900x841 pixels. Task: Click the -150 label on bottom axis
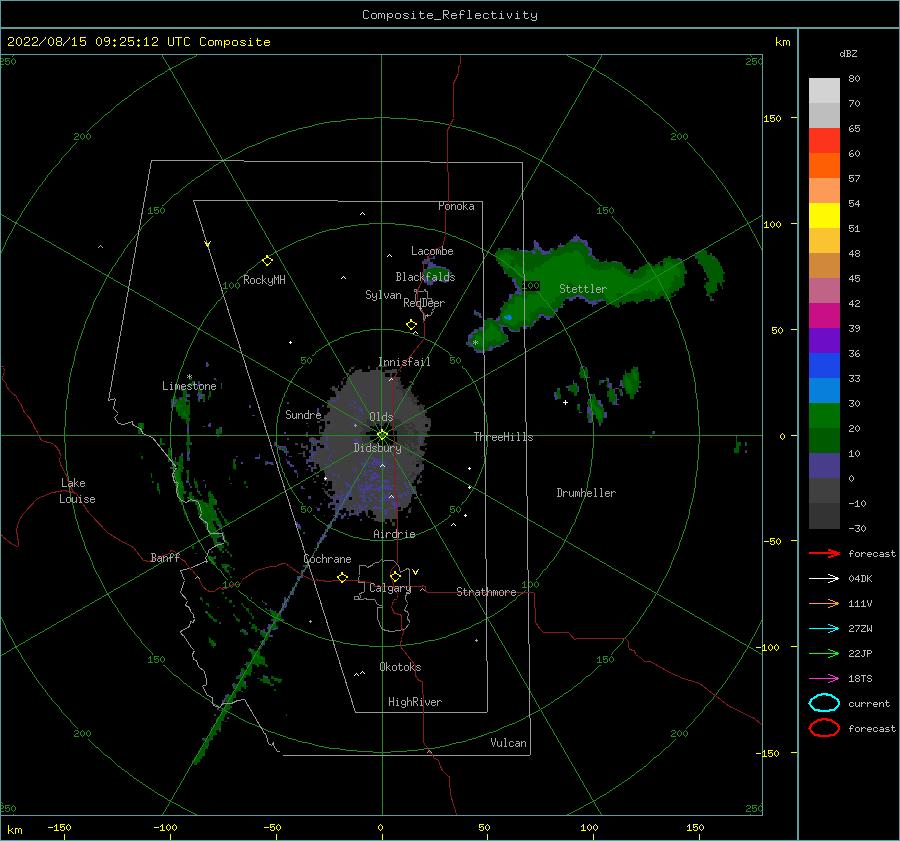click(x=59, y=828)
